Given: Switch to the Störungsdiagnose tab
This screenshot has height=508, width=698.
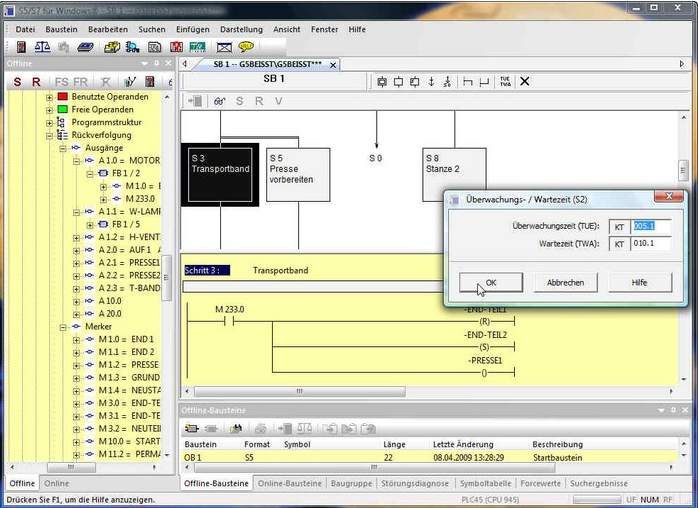Looking at the screenshot, I should 415,483.
